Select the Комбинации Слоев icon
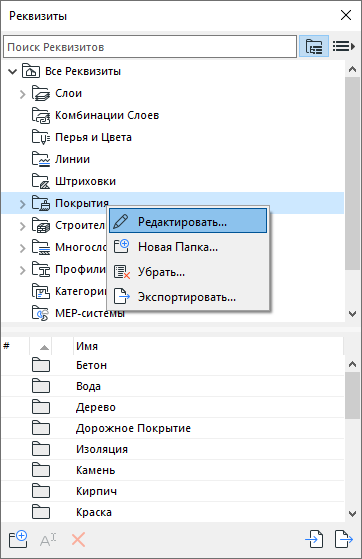 coord(41,115)
